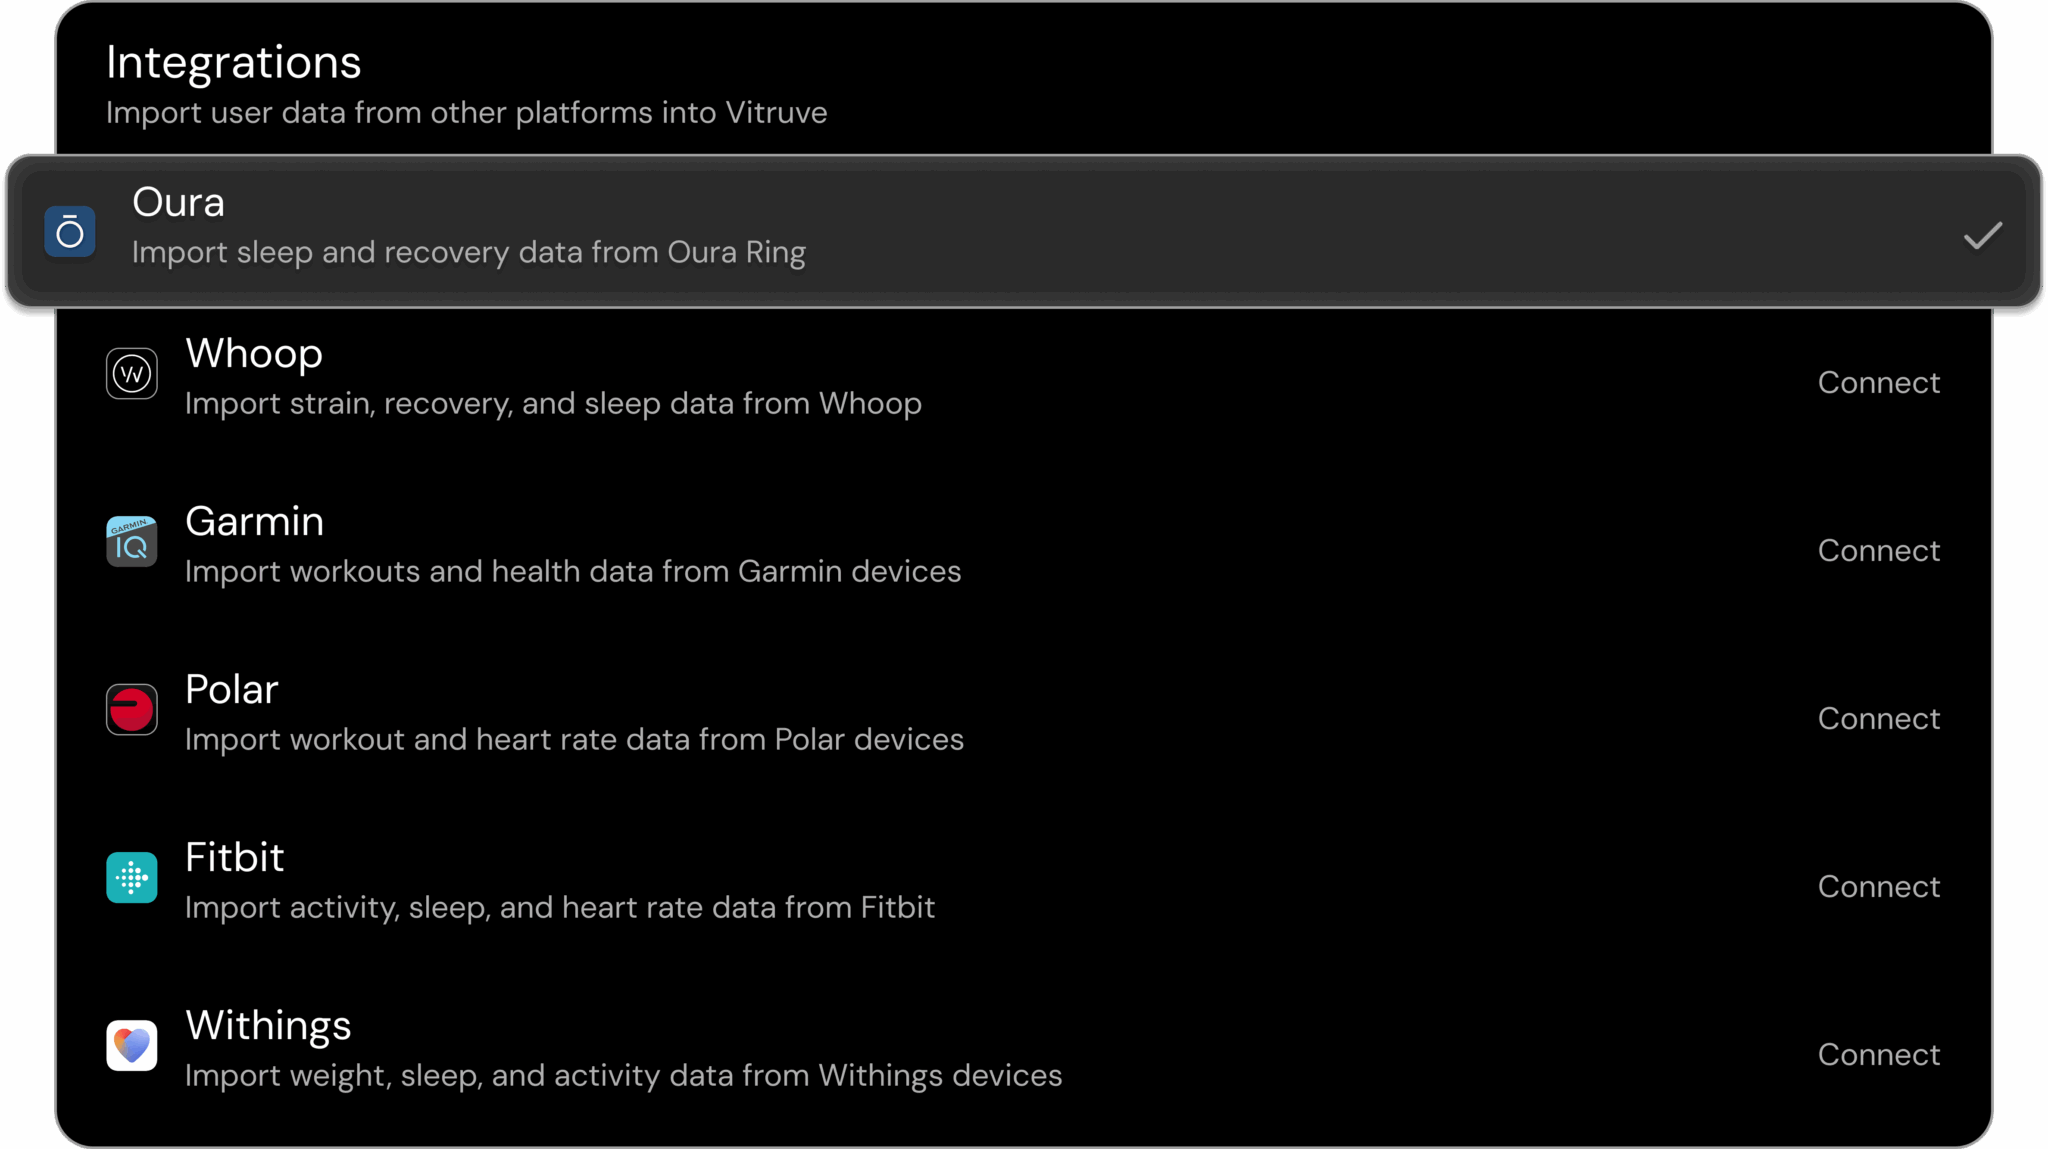Connect the Fitbit integration

[x=1878, y=887]
